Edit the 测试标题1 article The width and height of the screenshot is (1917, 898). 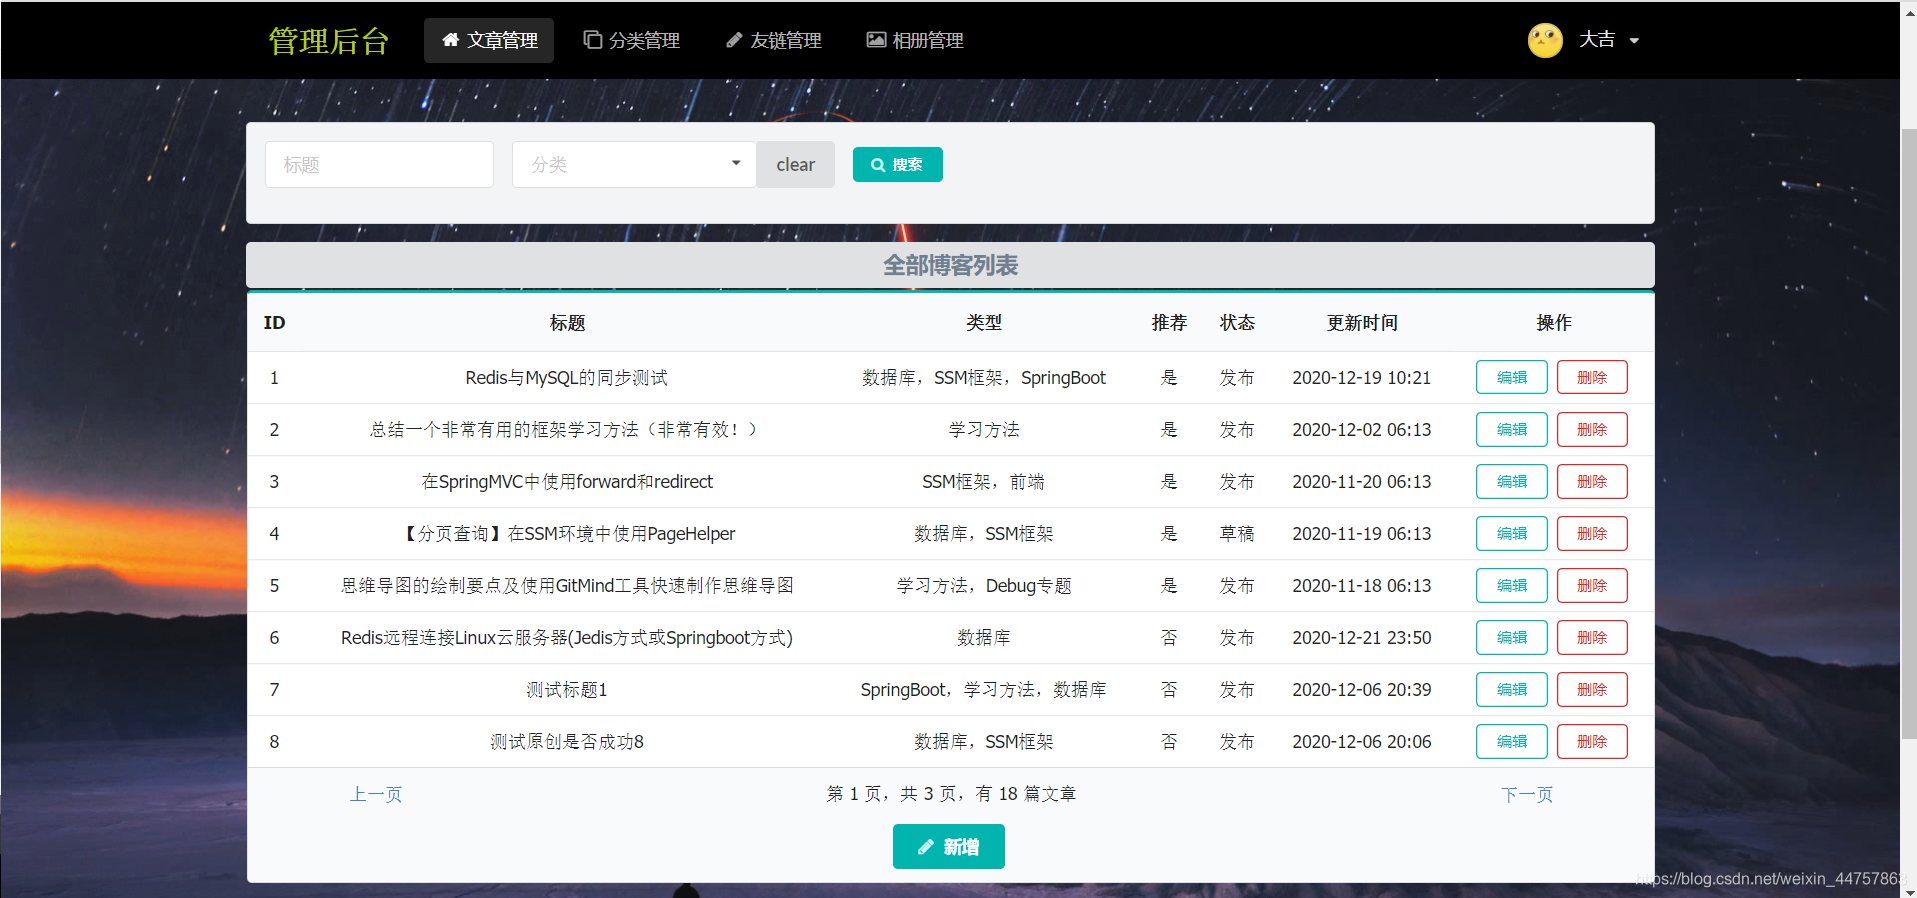tap(1511, 689)
